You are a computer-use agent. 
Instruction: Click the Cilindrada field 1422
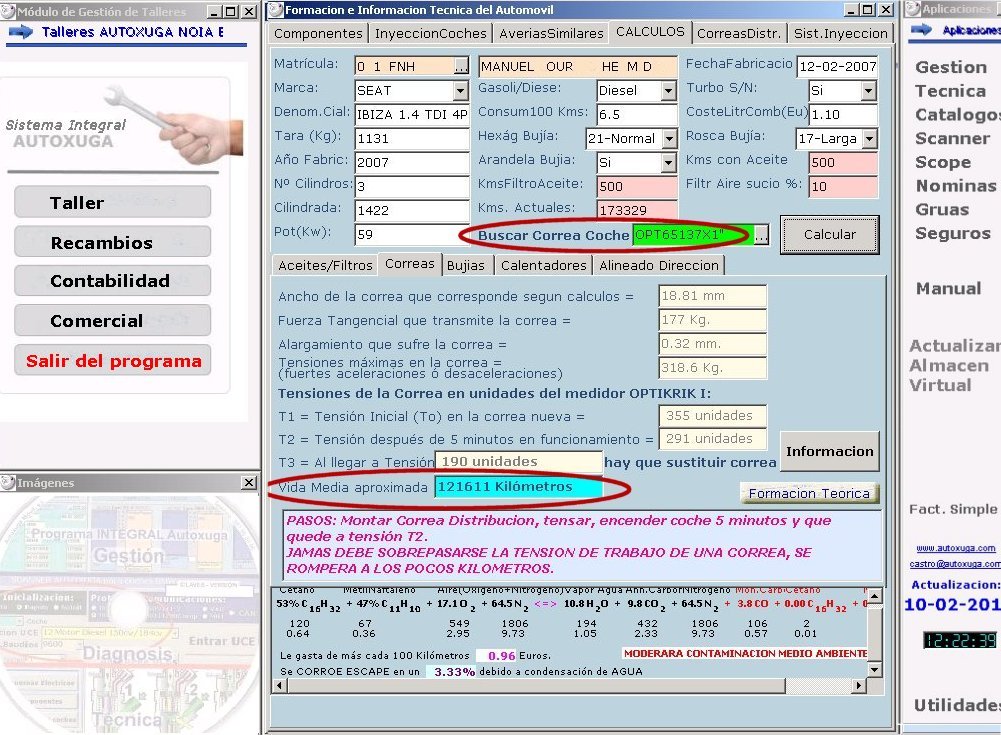point(412,210)
